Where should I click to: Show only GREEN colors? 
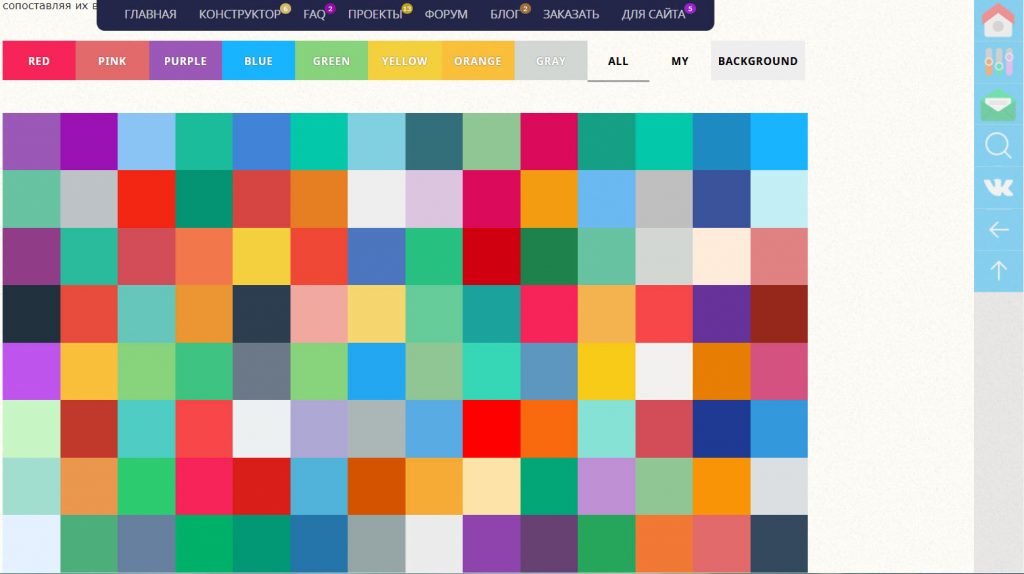click(332, 61)
